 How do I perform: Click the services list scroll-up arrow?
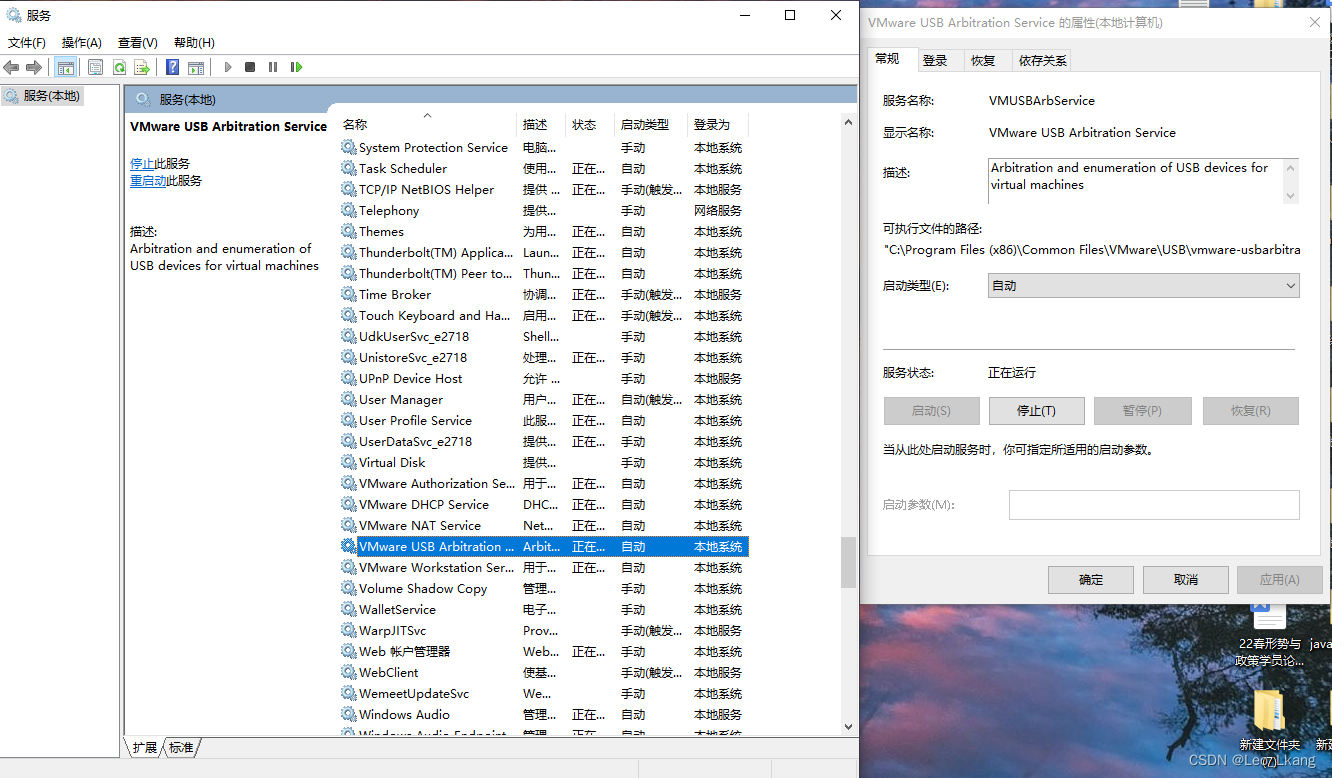(x=848, y=122)
